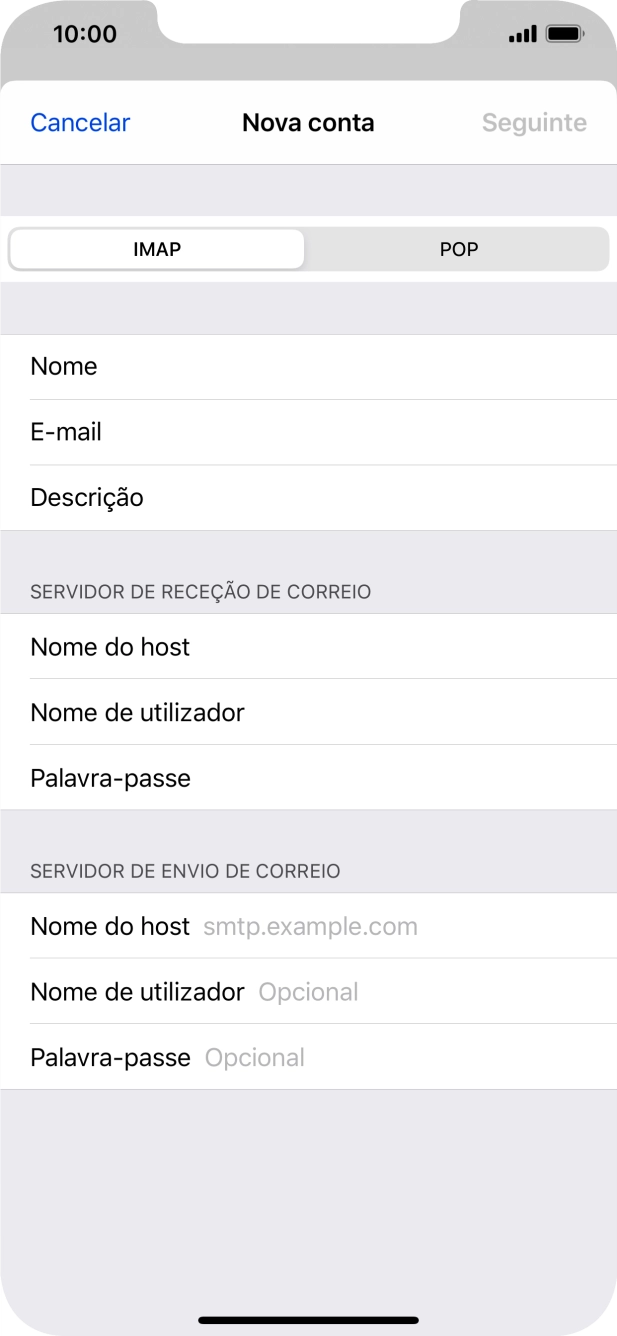Select the 10:00 clock display
The height and width of the screenshot is (1336, 617).
85,33
